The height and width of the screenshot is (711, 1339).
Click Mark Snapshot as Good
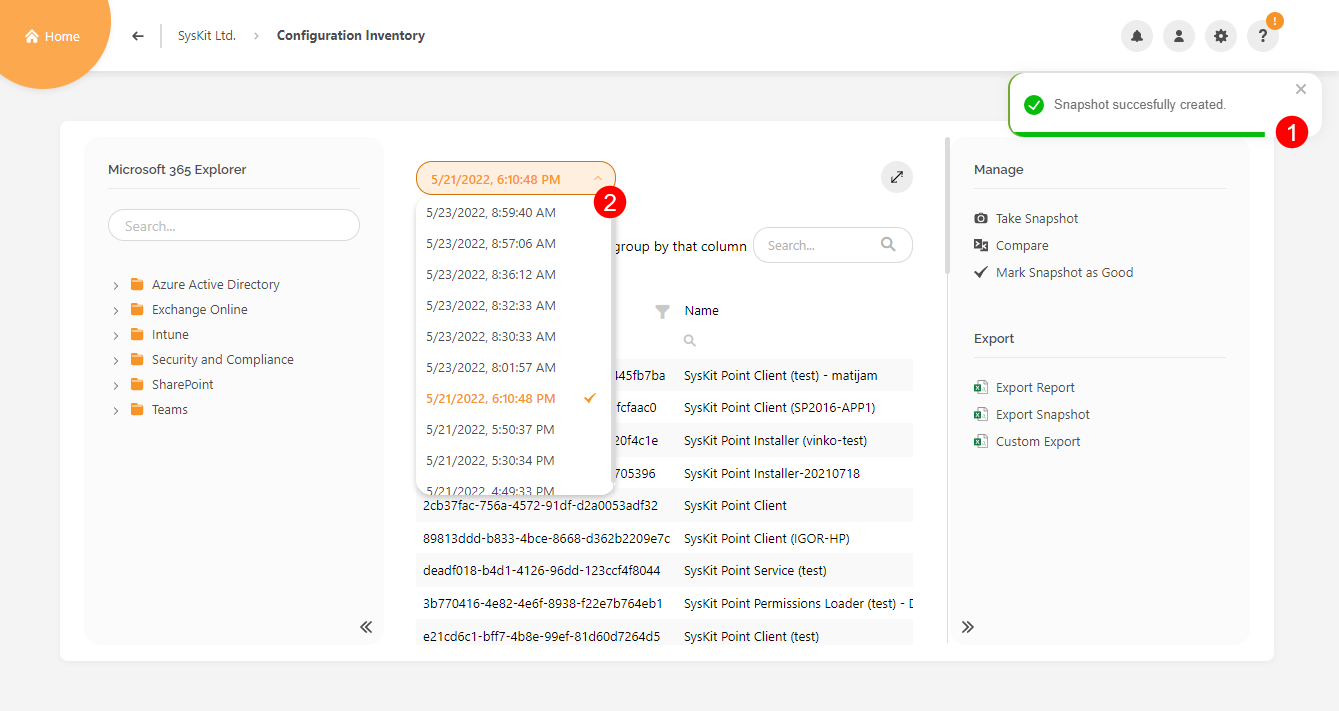(1065, 272)
